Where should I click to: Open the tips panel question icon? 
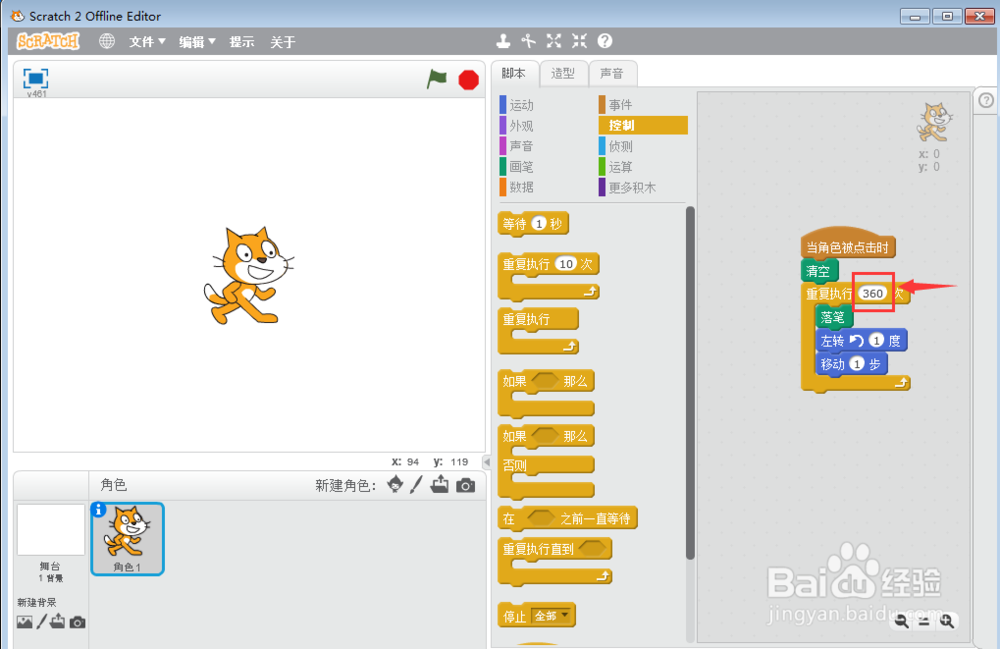(x=986, y=101)
